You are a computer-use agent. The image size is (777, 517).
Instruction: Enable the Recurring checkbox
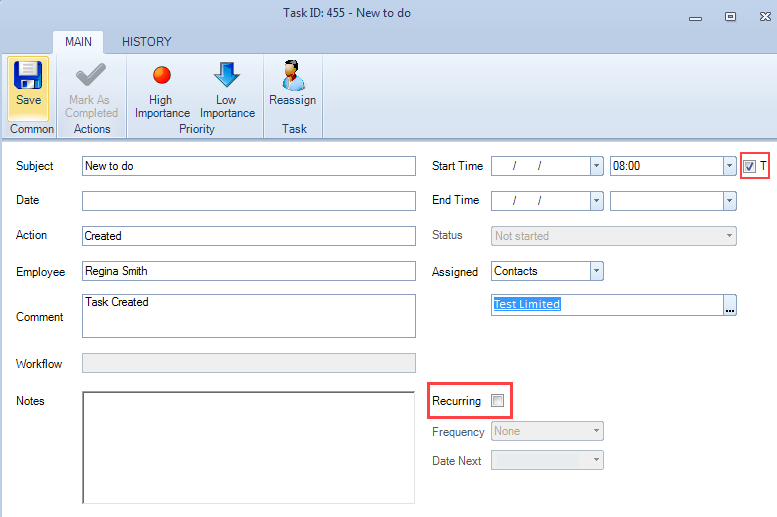[497, 401]
